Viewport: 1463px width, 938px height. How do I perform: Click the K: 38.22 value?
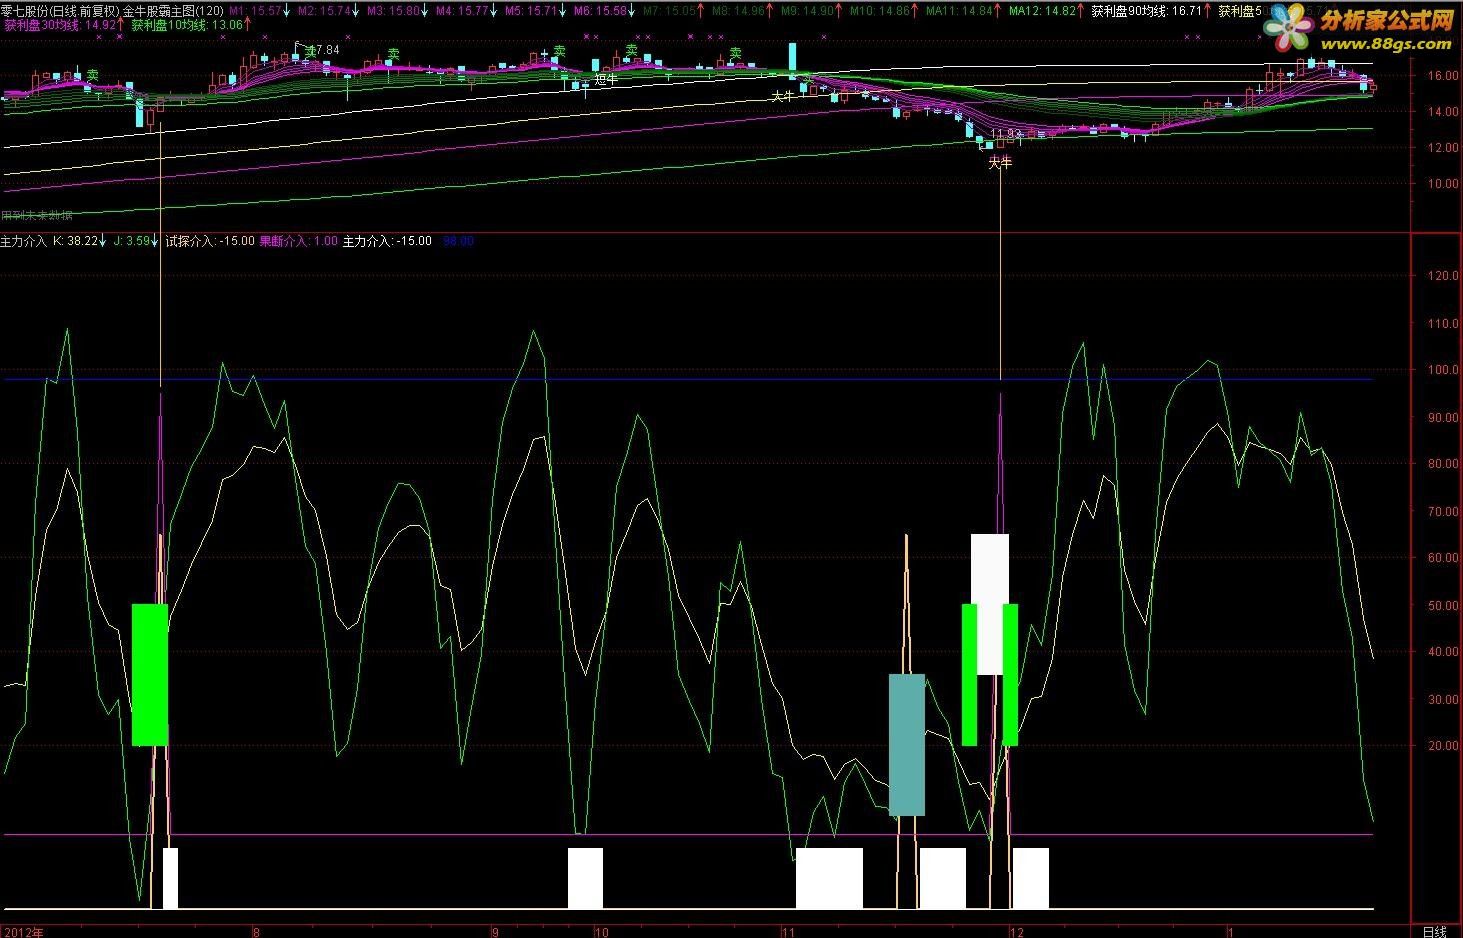point(75,241)
